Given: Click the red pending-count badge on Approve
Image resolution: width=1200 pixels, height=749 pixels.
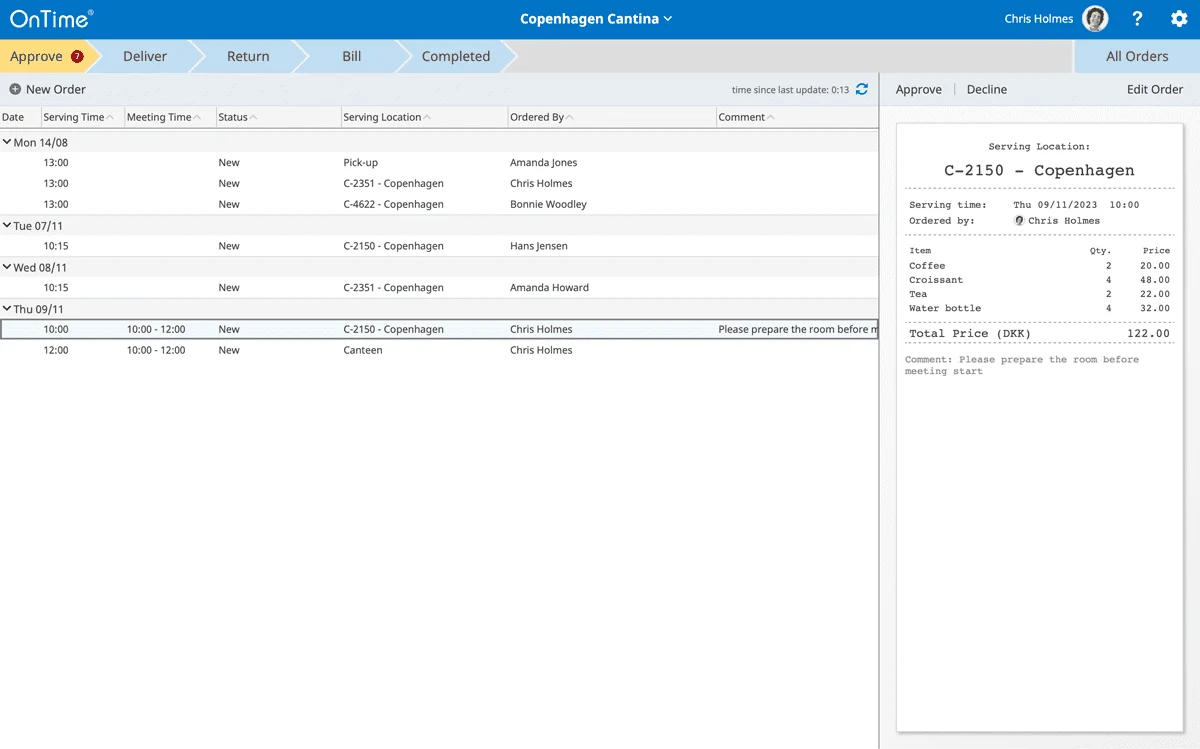Looking at the screenshot, I should (x=77, y=57).
